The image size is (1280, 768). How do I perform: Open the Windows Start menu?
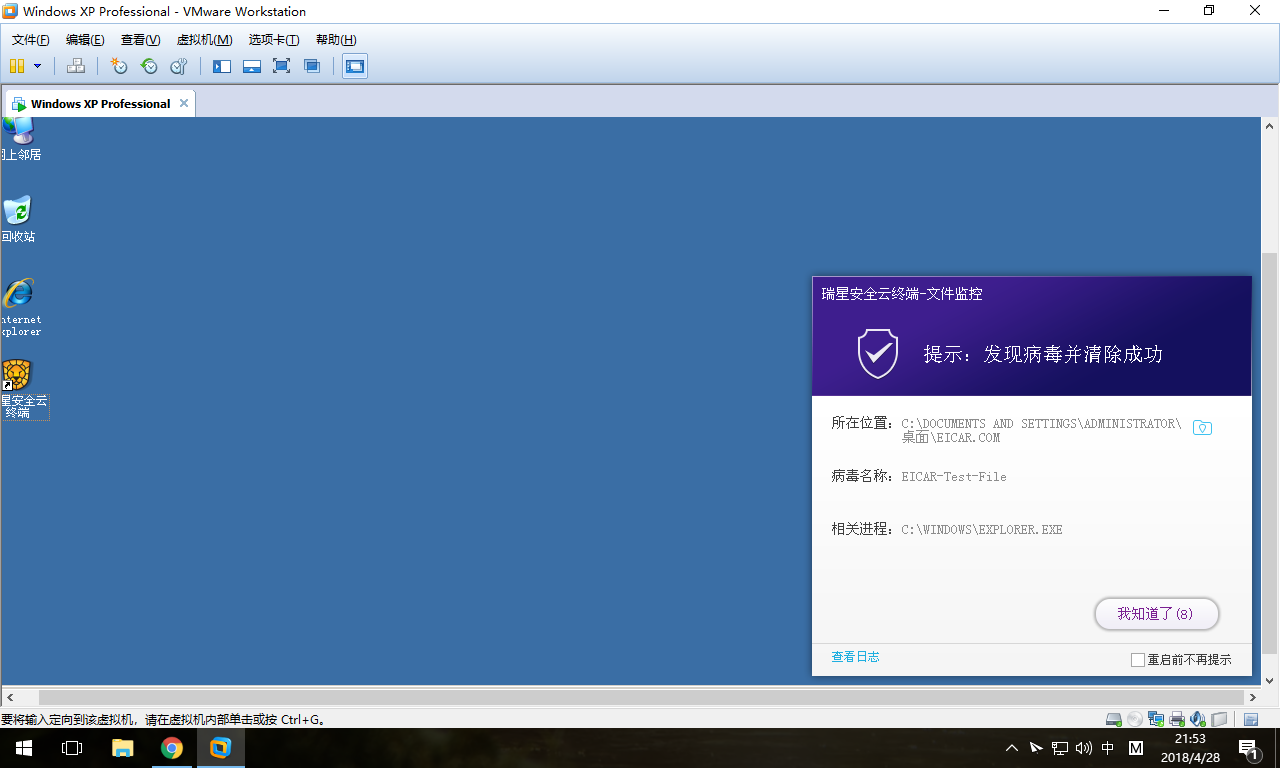tap(24, 748)
